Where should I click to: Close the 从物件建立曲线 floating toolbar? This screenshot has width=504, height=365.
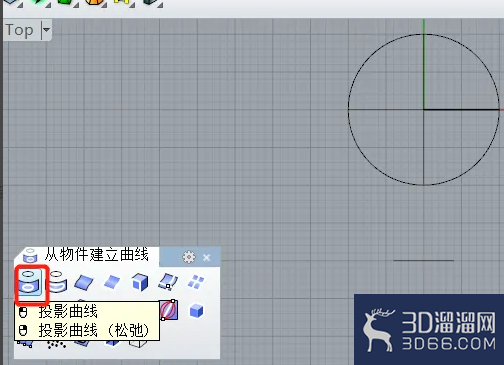pos(207,257)
